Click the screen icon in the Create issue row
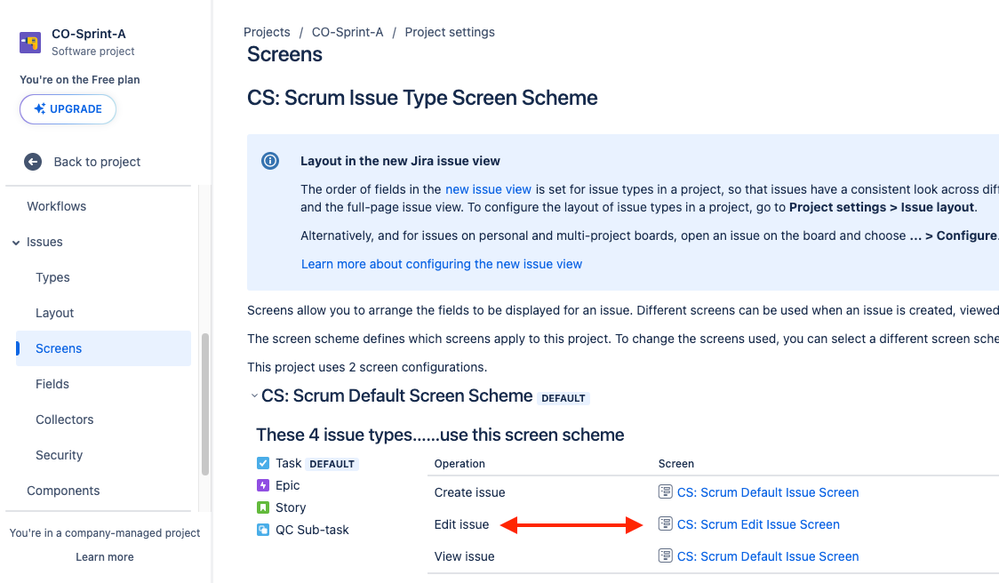Image resolution: width=999 pixels, height=583 pixels. (665, 492)
